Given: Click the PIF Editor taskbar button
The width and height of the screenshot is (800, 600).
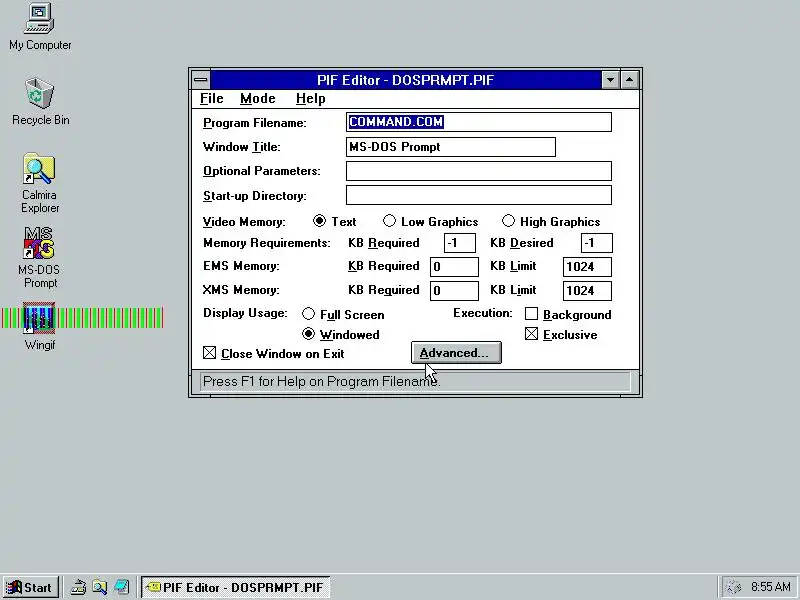Looking at the screenshot, I should [235, 588].
